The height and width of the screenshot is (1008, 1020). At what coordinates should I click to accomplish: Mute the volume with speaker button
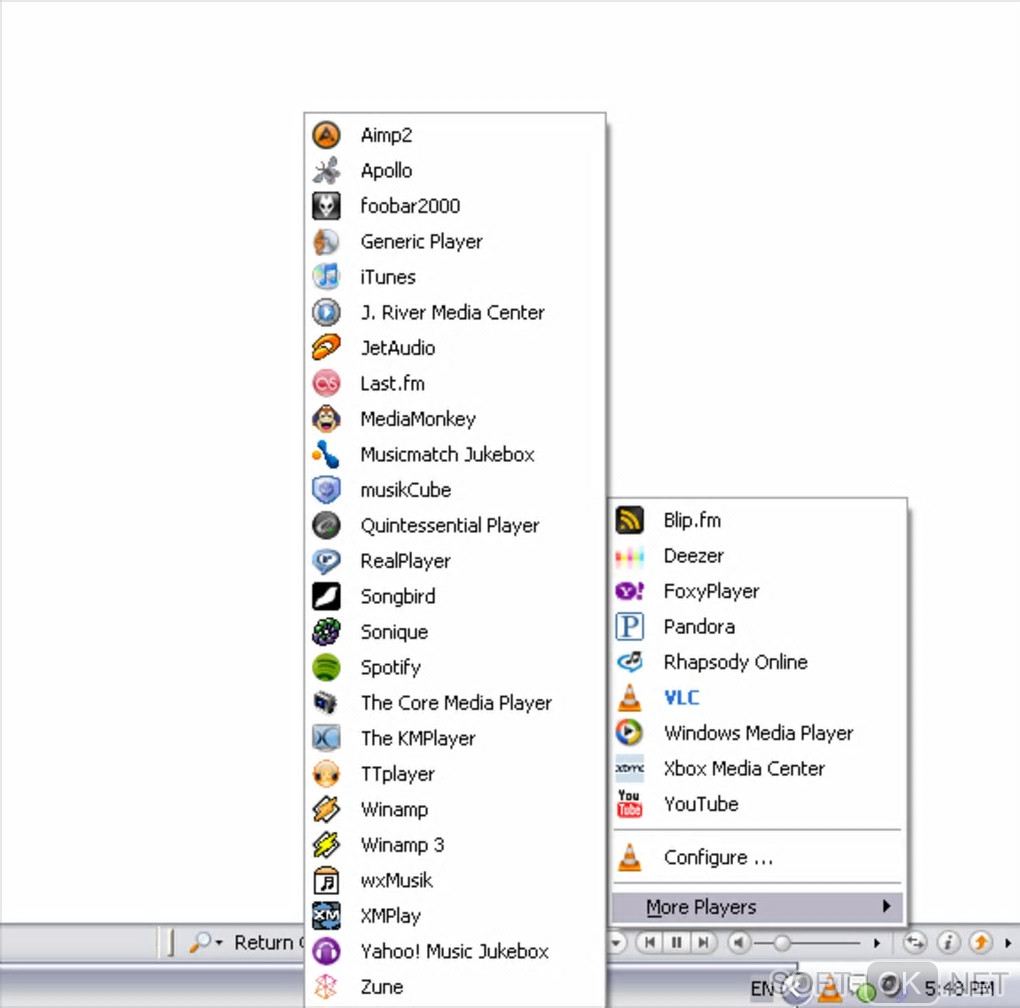(x=738, y=942)
